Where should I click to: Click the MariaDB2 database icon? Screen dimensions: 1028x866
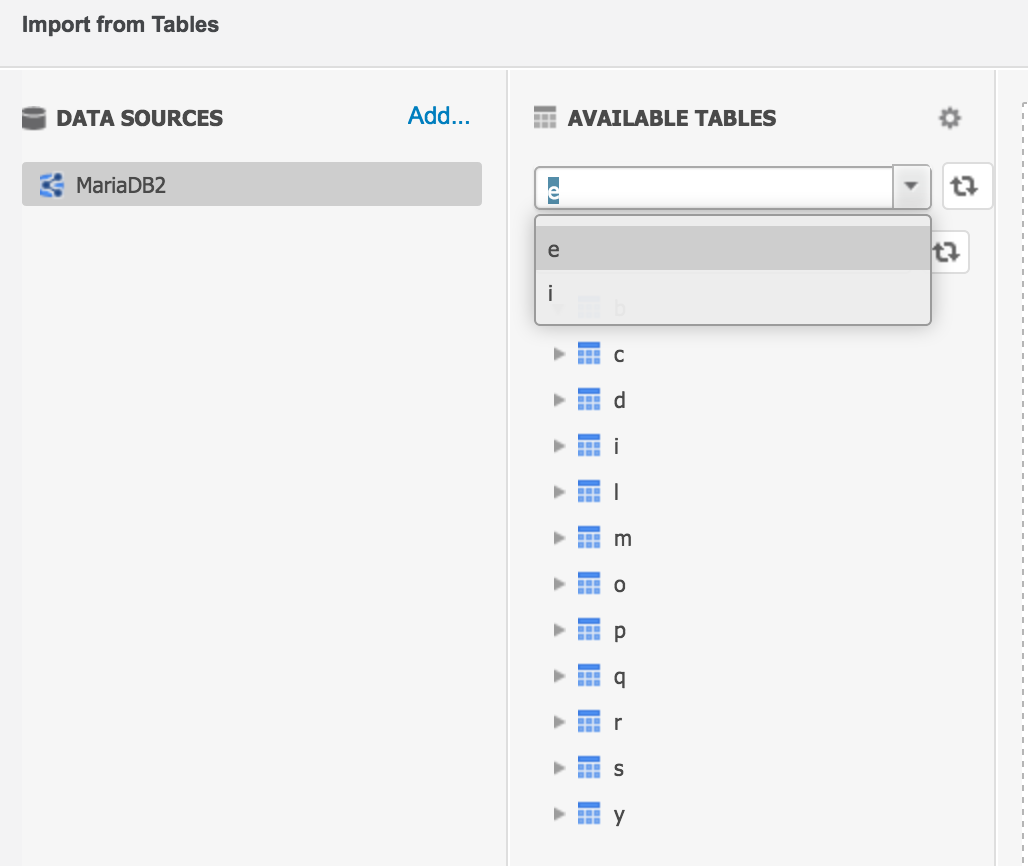pyautogui.click(x=50, y=184)
